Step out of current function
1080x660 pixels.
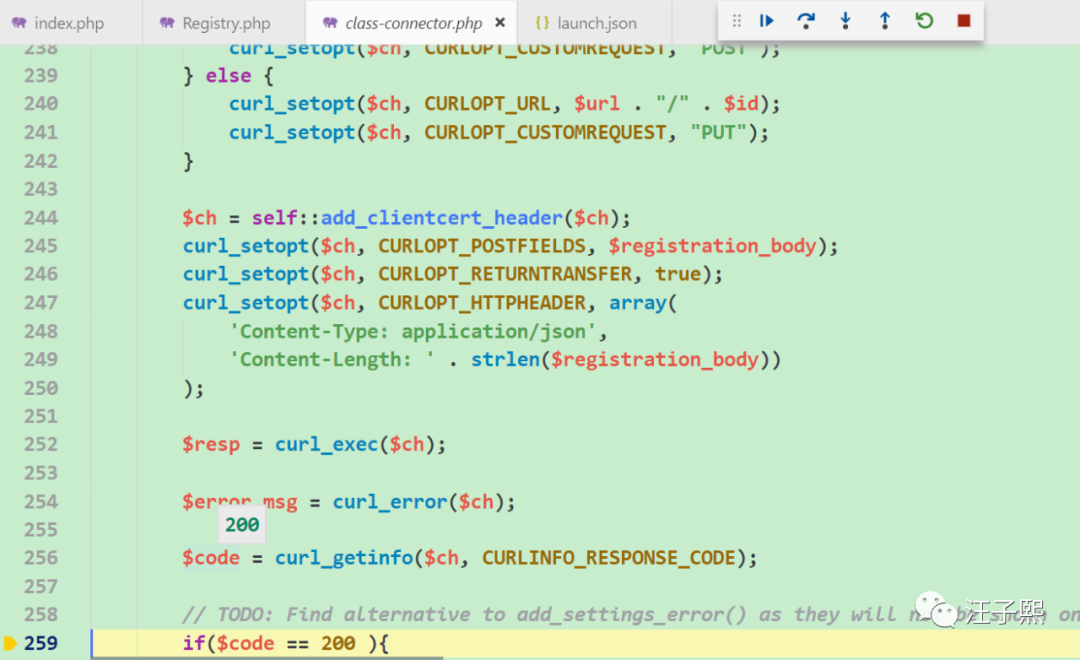tap(885, 21)
